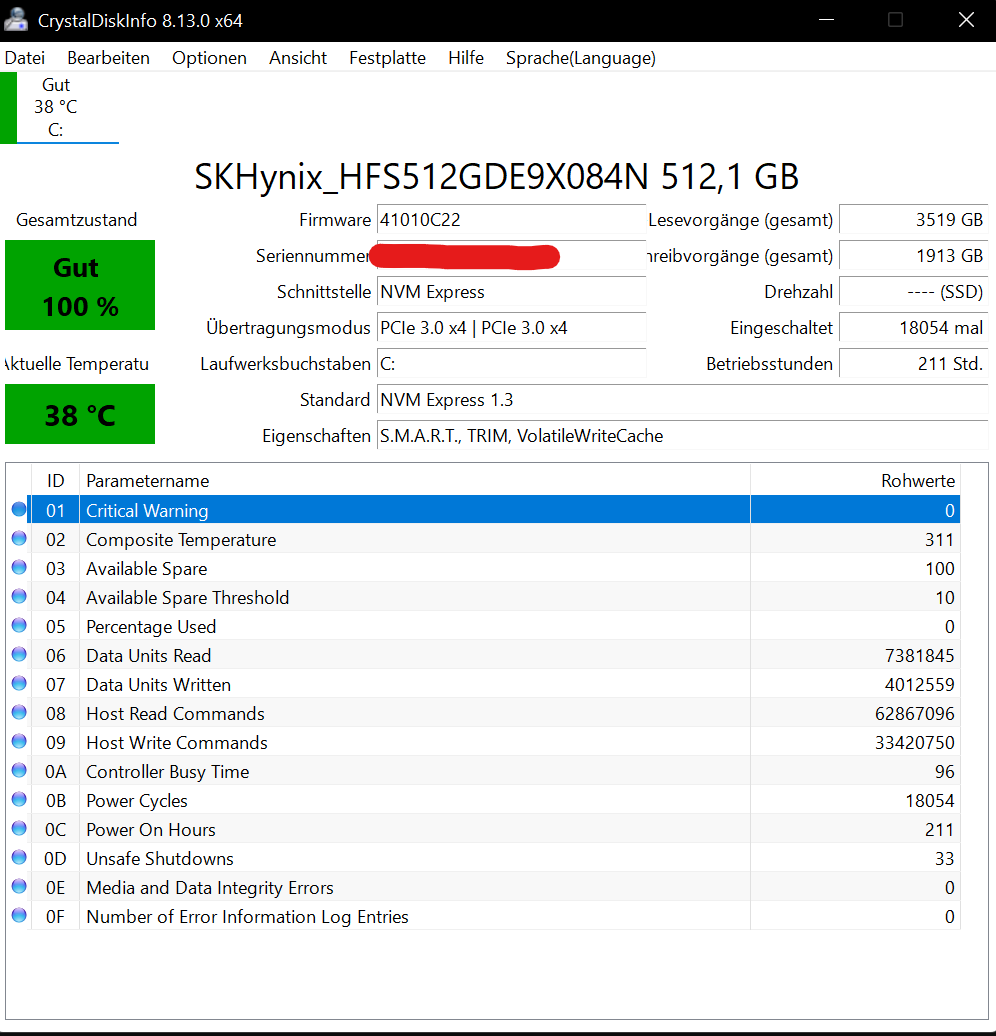Viewport: 996px width, 1036px height.
Task: Click the status dot beside Host Read Commands
Action: (x=19, y=713)
